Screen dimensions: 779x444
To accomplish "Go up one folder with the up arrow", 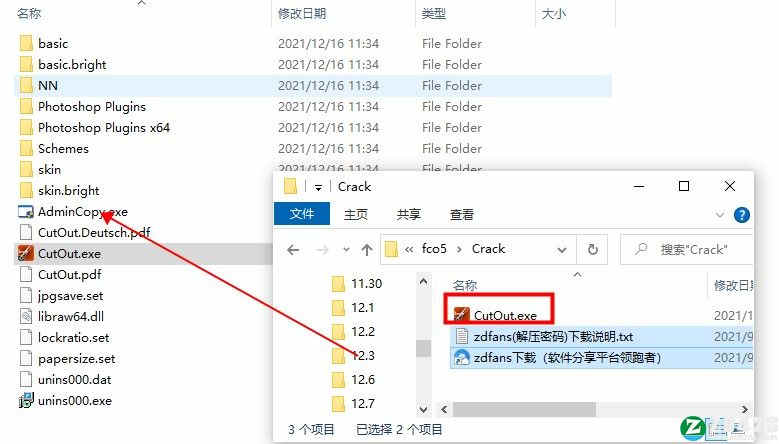I will coord(367,249).
